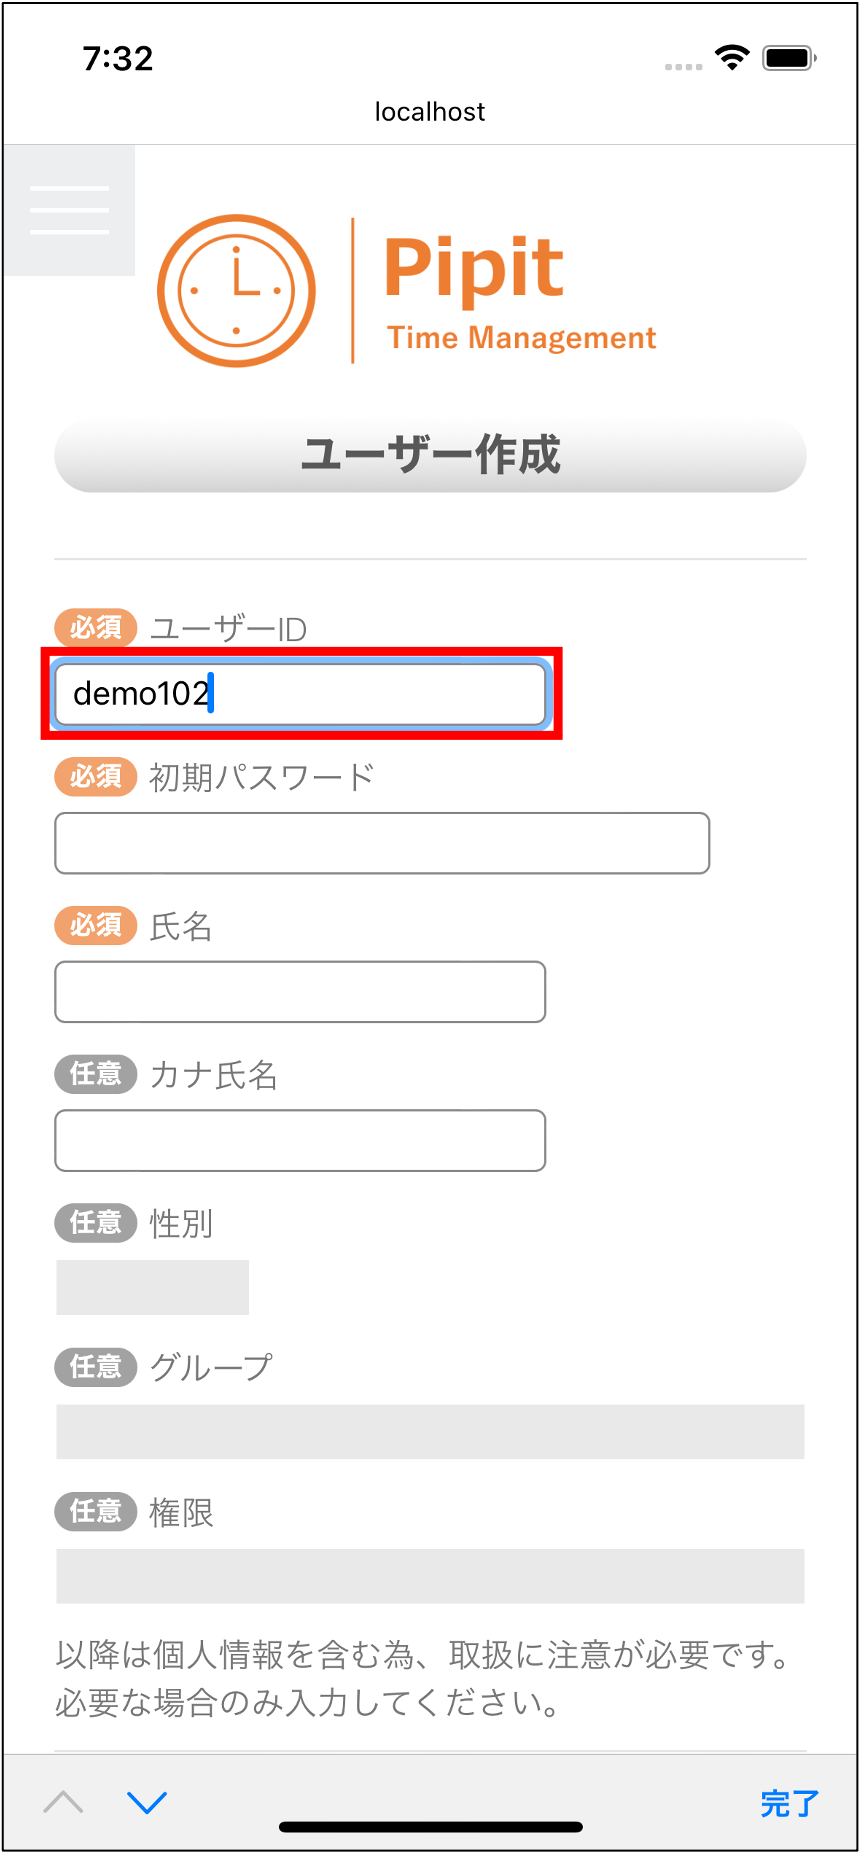
Task: Tap the Wi-Fi status icon
Action: point(732,58)
